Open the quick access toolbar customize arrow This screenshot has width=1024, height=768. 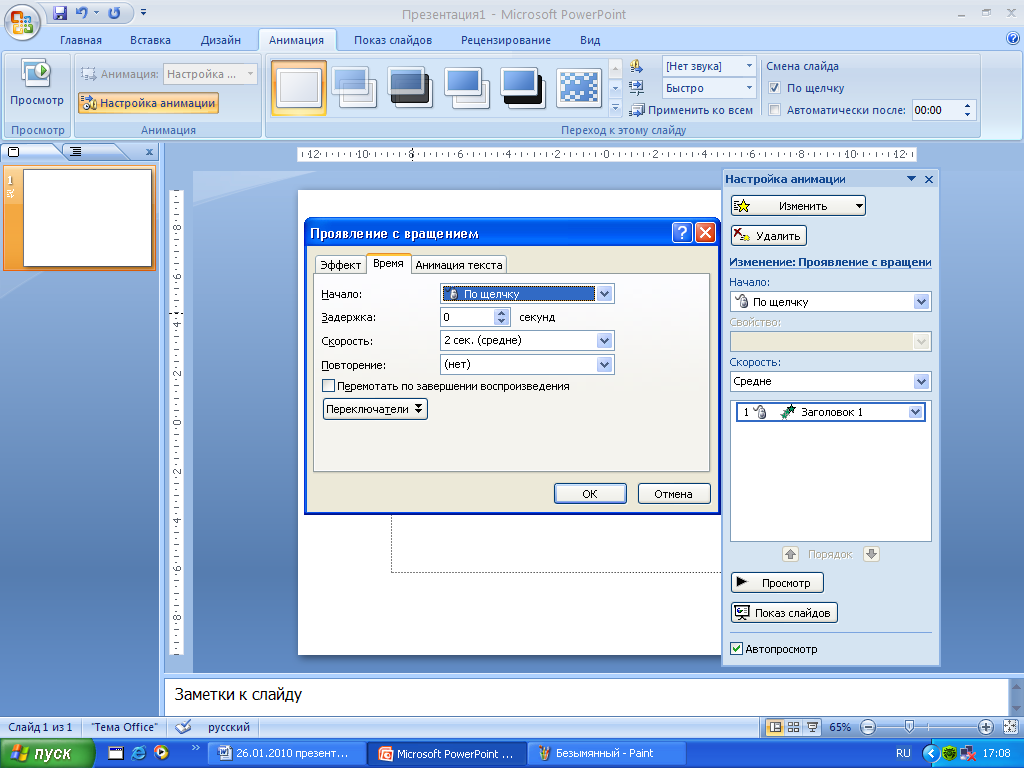point(143,12)
